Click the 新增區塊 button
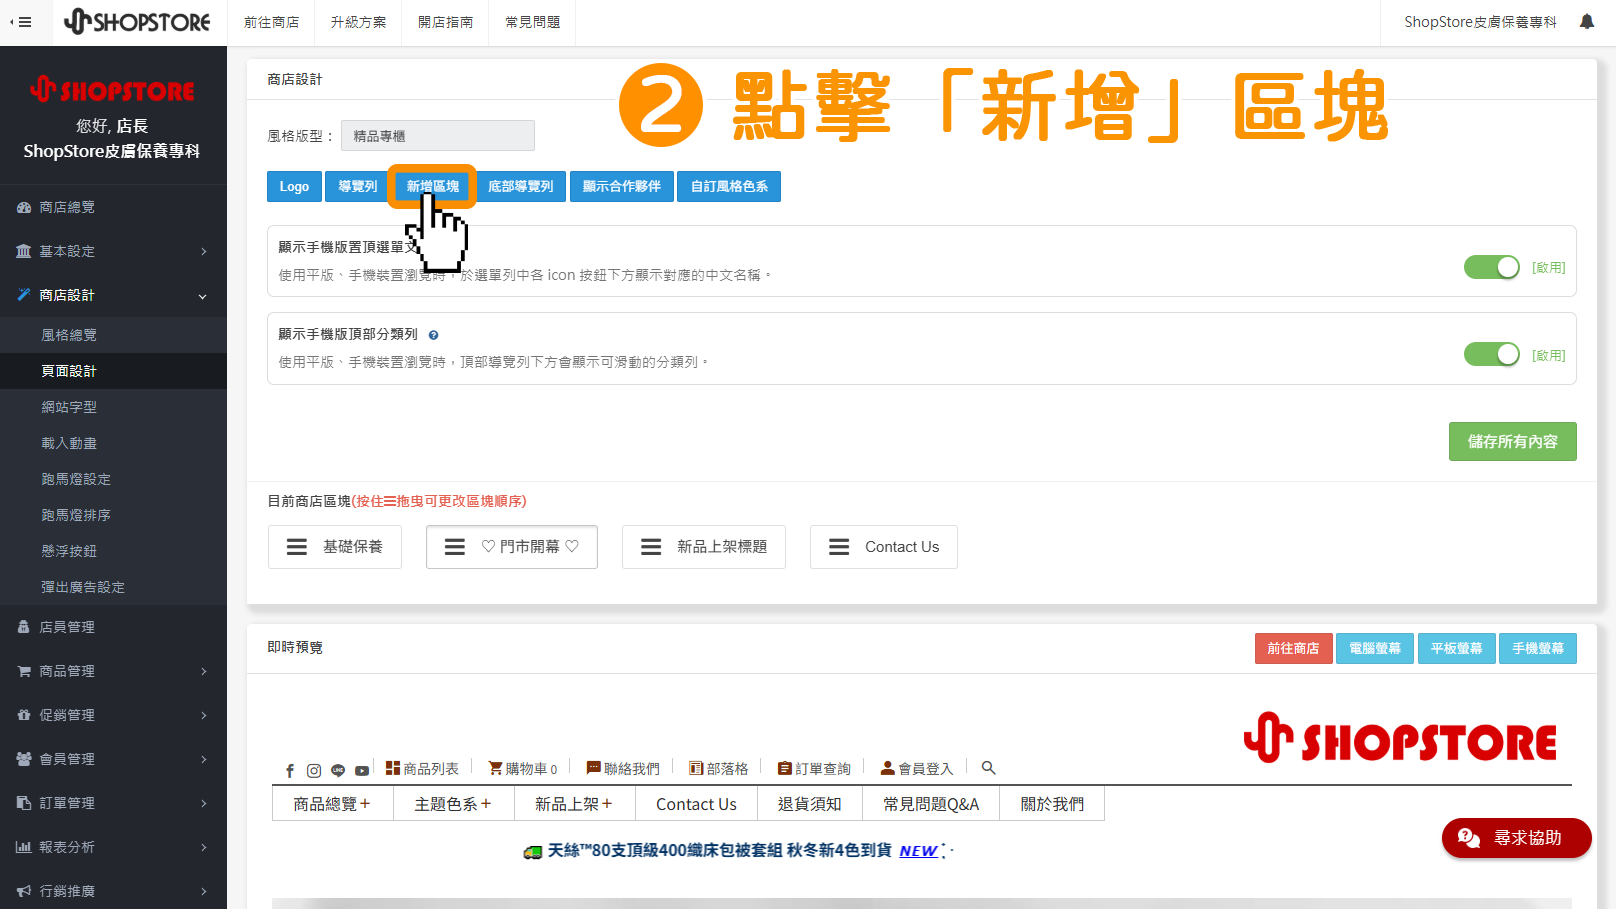Viewport: 1616px width, 909px height. [x=432, y=187]
